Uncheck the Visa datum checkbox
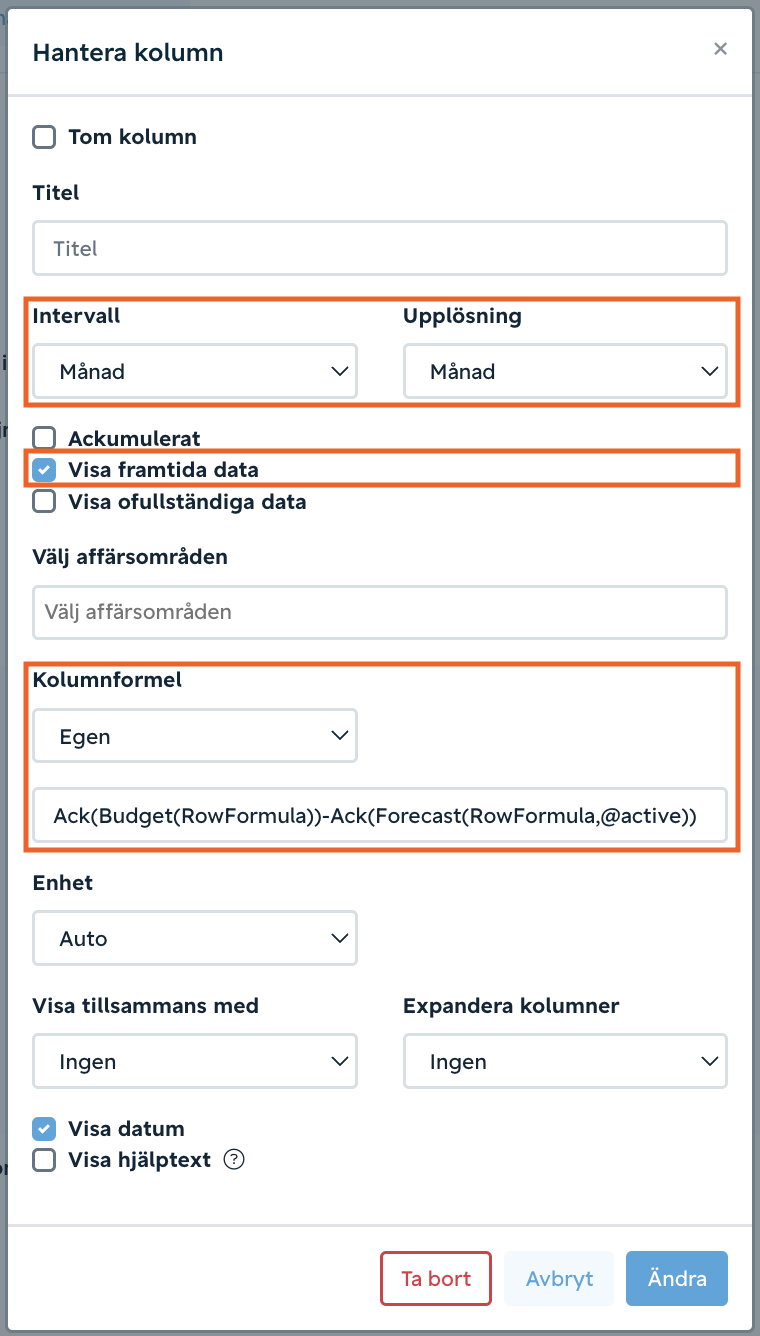The width and height of the screenshot is (760, 1336). [x=44, y=1129]
